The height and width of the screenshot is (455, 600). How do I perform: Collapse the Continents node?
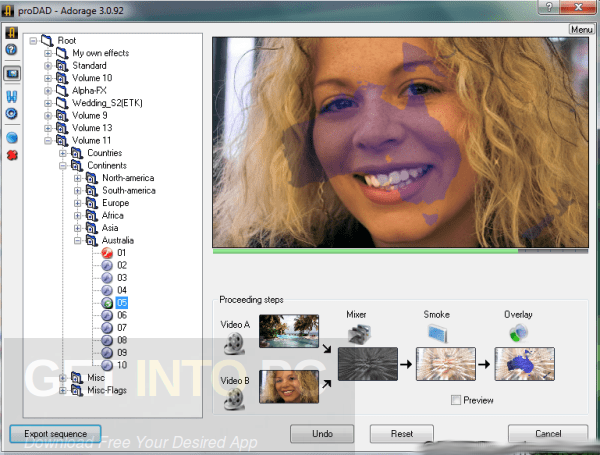(63, 166)
